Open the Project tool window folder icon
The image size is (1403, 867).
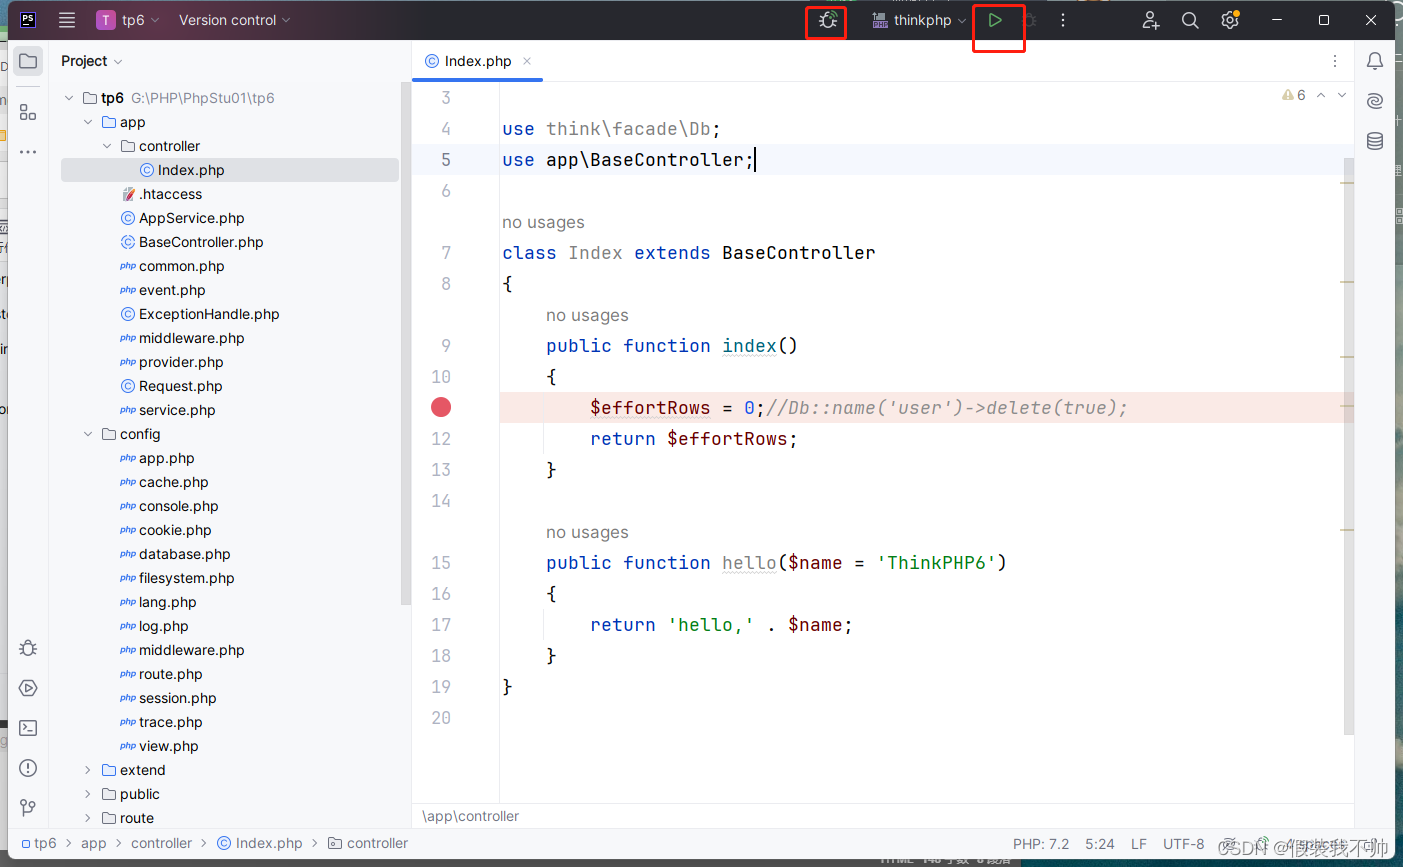(x=28, y=61)
